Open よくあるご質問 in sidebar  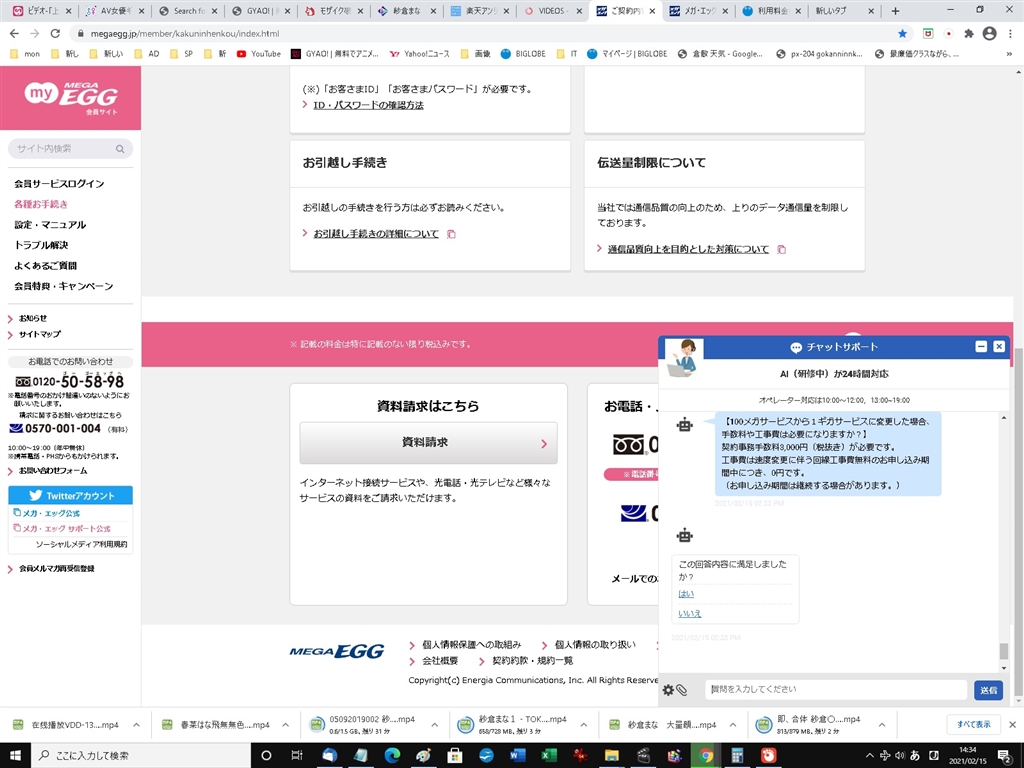click(46, 266)
